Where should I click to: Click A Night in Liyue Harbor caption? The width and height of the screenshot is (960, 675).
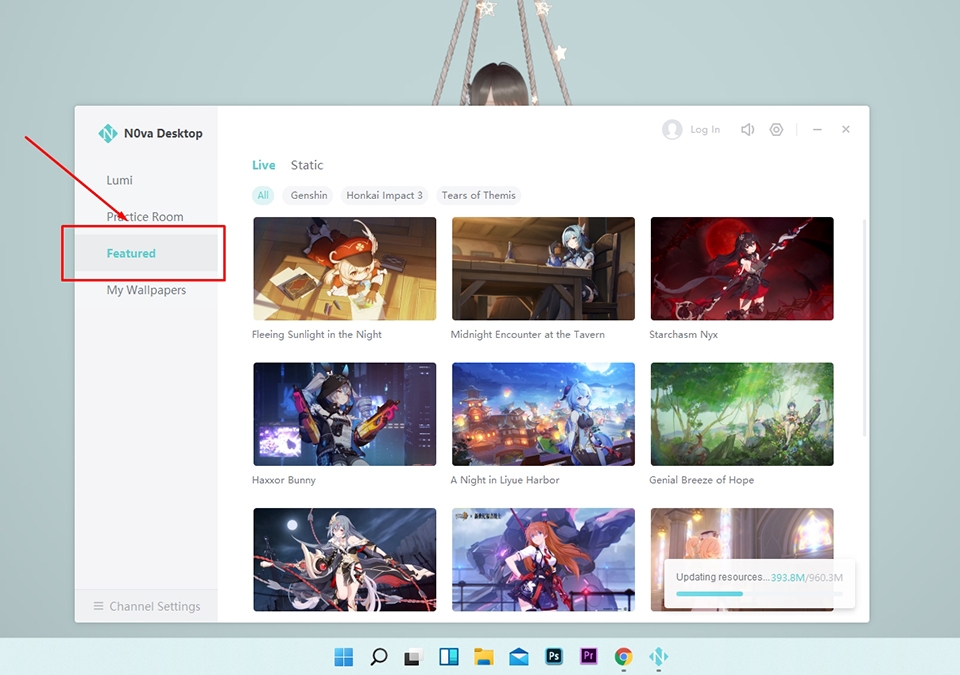(x=505, y=480)
